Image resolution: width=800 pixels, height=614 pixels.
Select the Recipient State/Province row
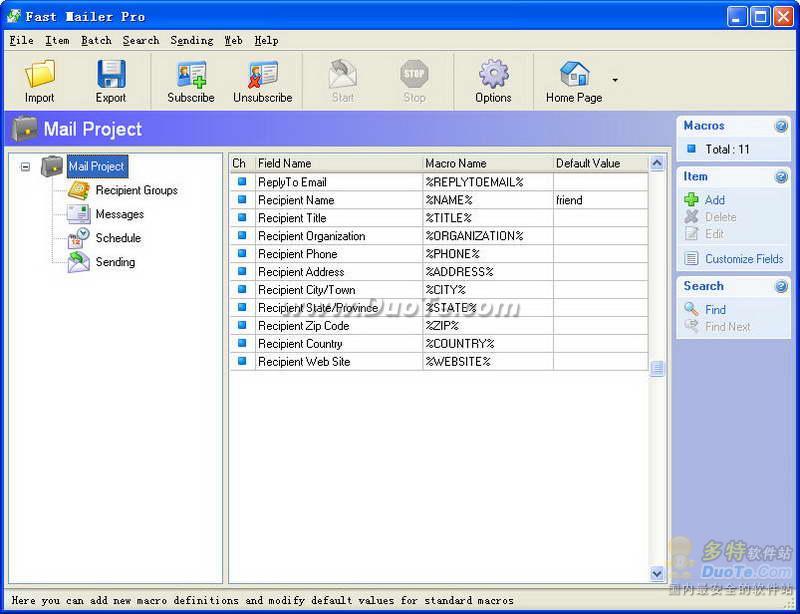click(439, 308)
